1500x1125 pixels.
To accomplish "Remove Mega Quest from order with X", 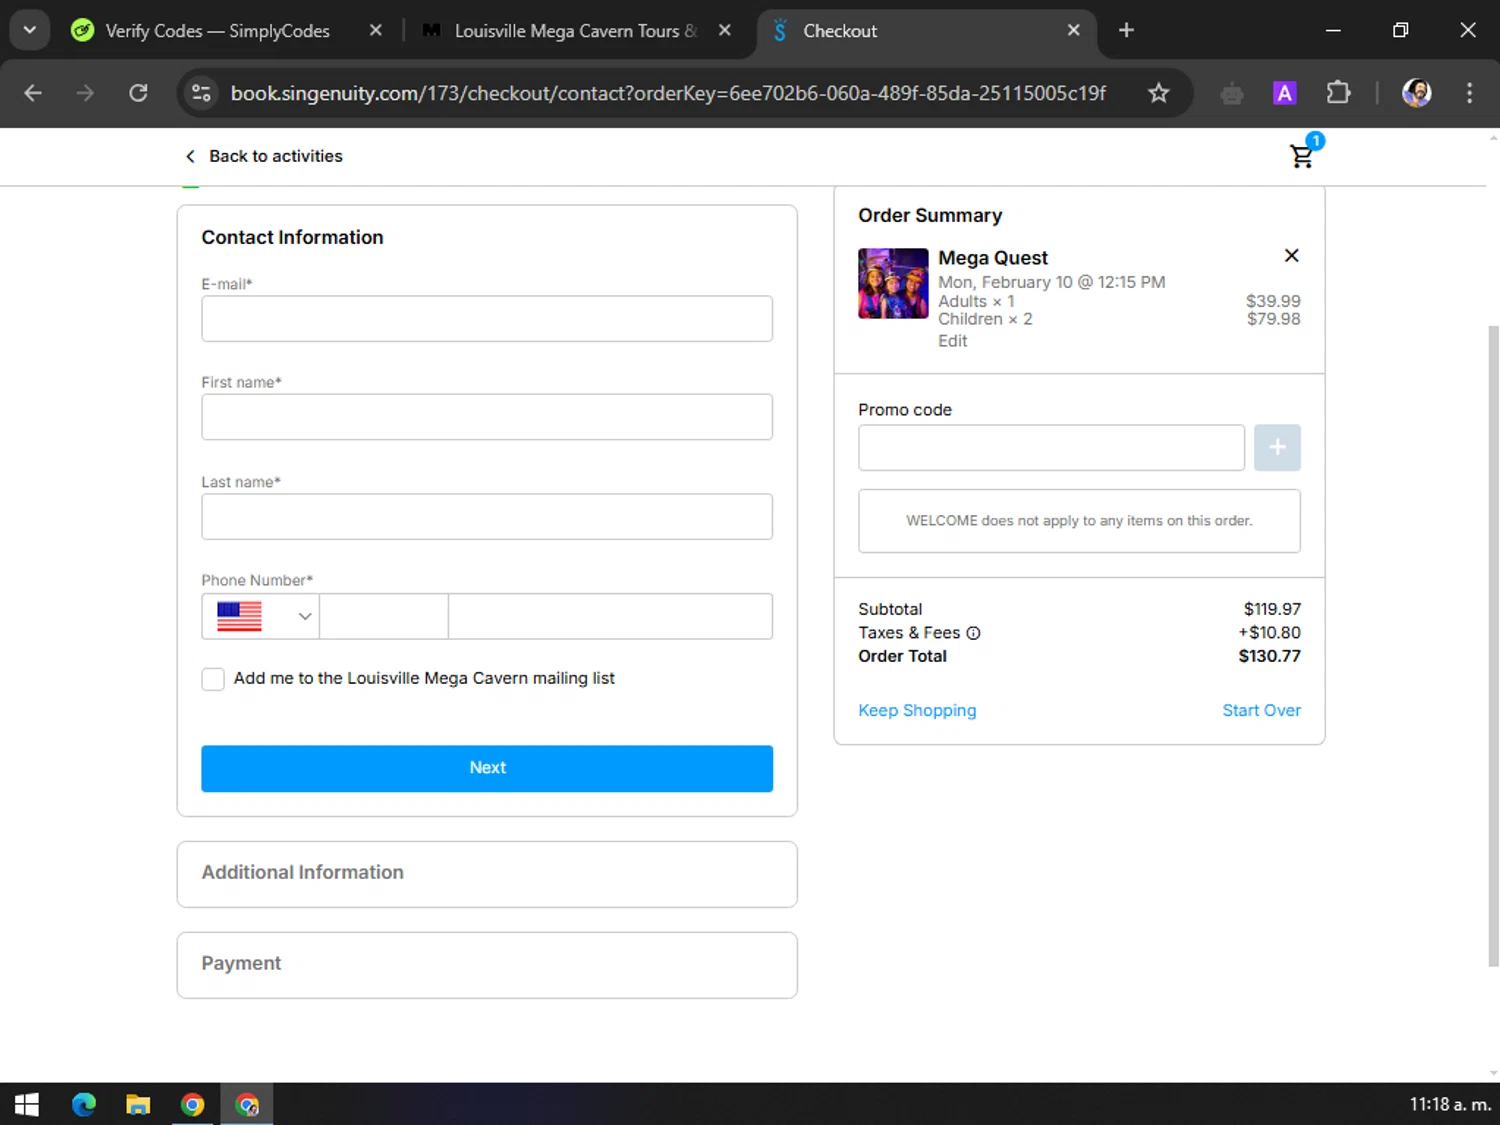I will [1291, 256].
